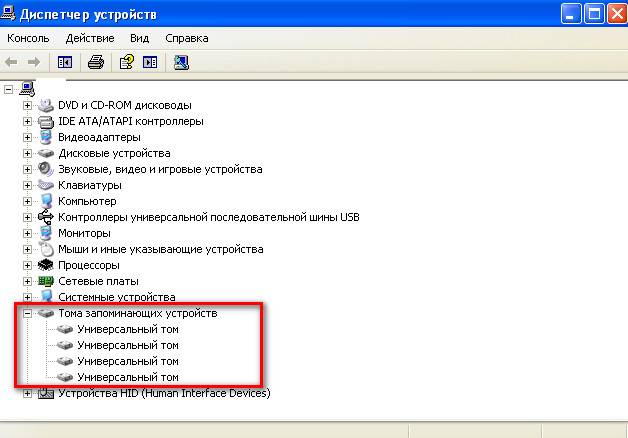Click the USB controllers icon
Screen dimensions: 628x438
click(x=46, y=217)
